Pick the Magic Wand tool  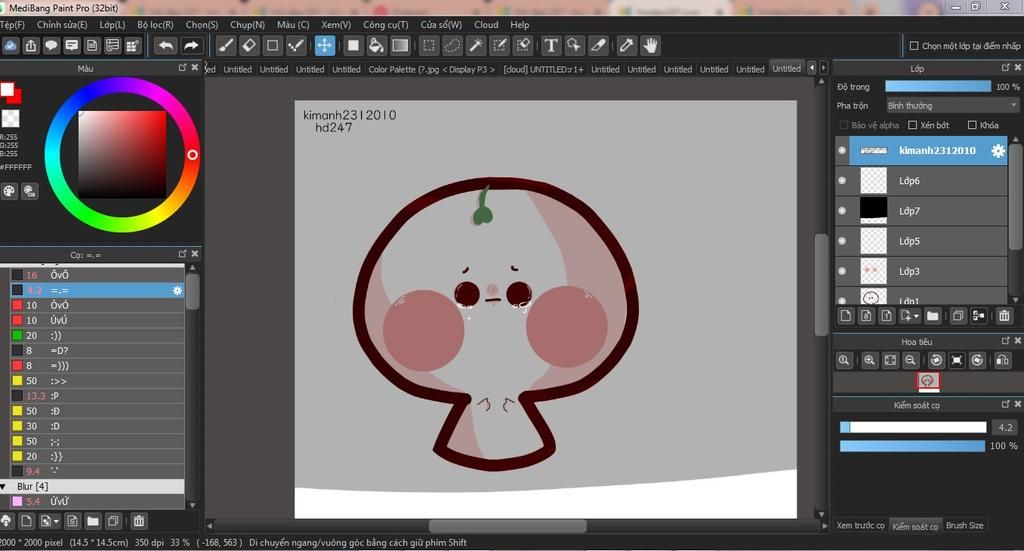pos(476,46)
